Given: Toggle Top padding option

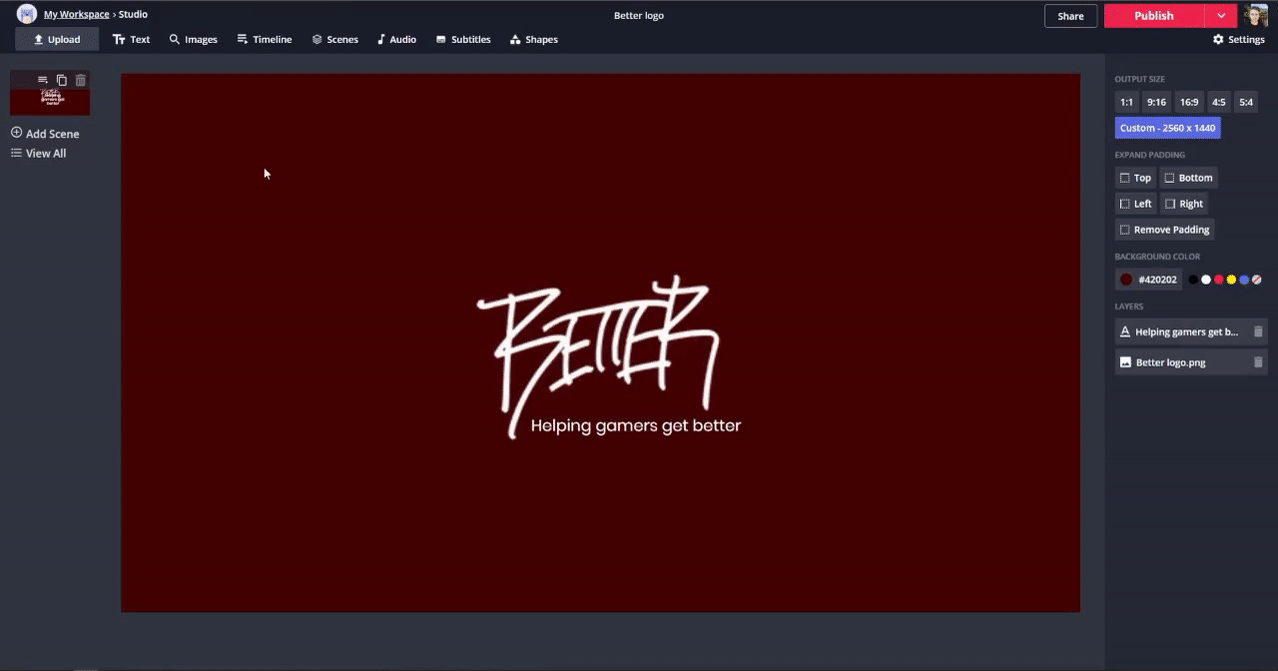Looking at the screenshot, I should [1135, 178].
